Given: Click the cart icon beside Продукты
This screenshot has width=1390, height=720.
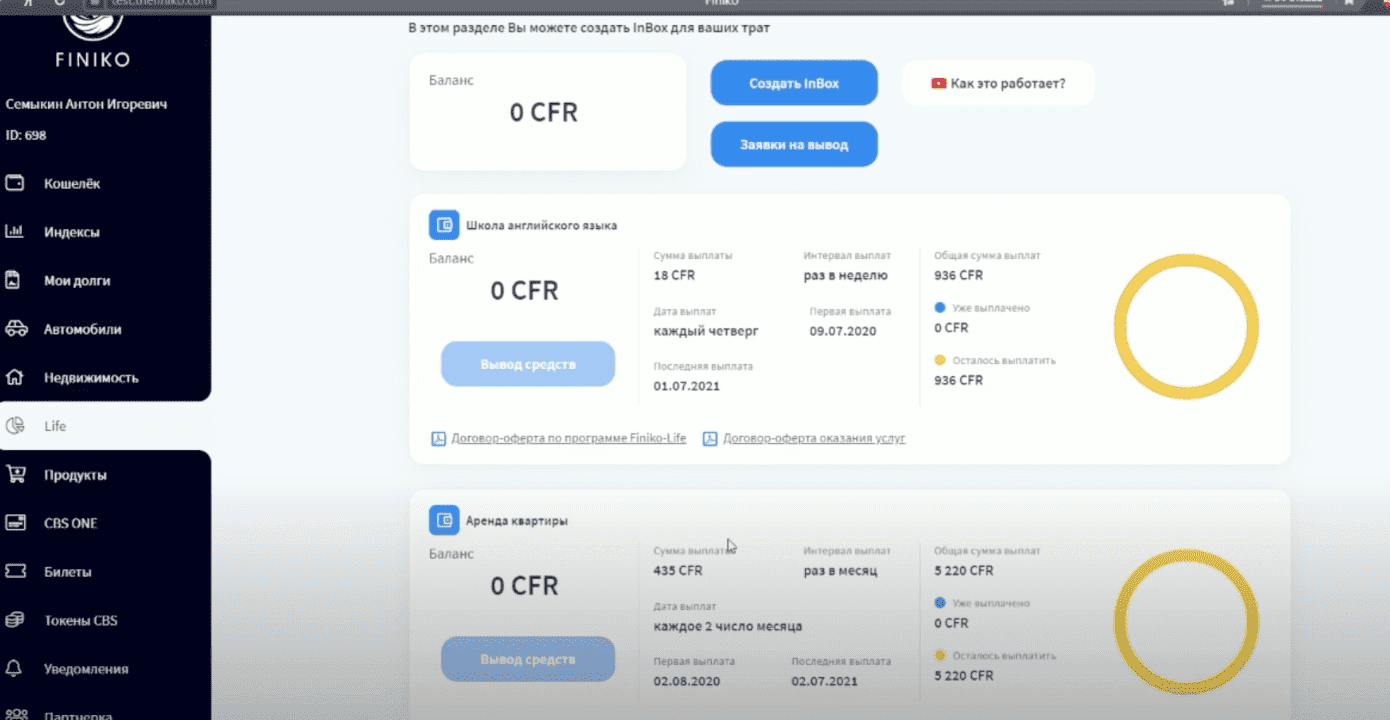Looking at the screenshot, I should (15, 475).
